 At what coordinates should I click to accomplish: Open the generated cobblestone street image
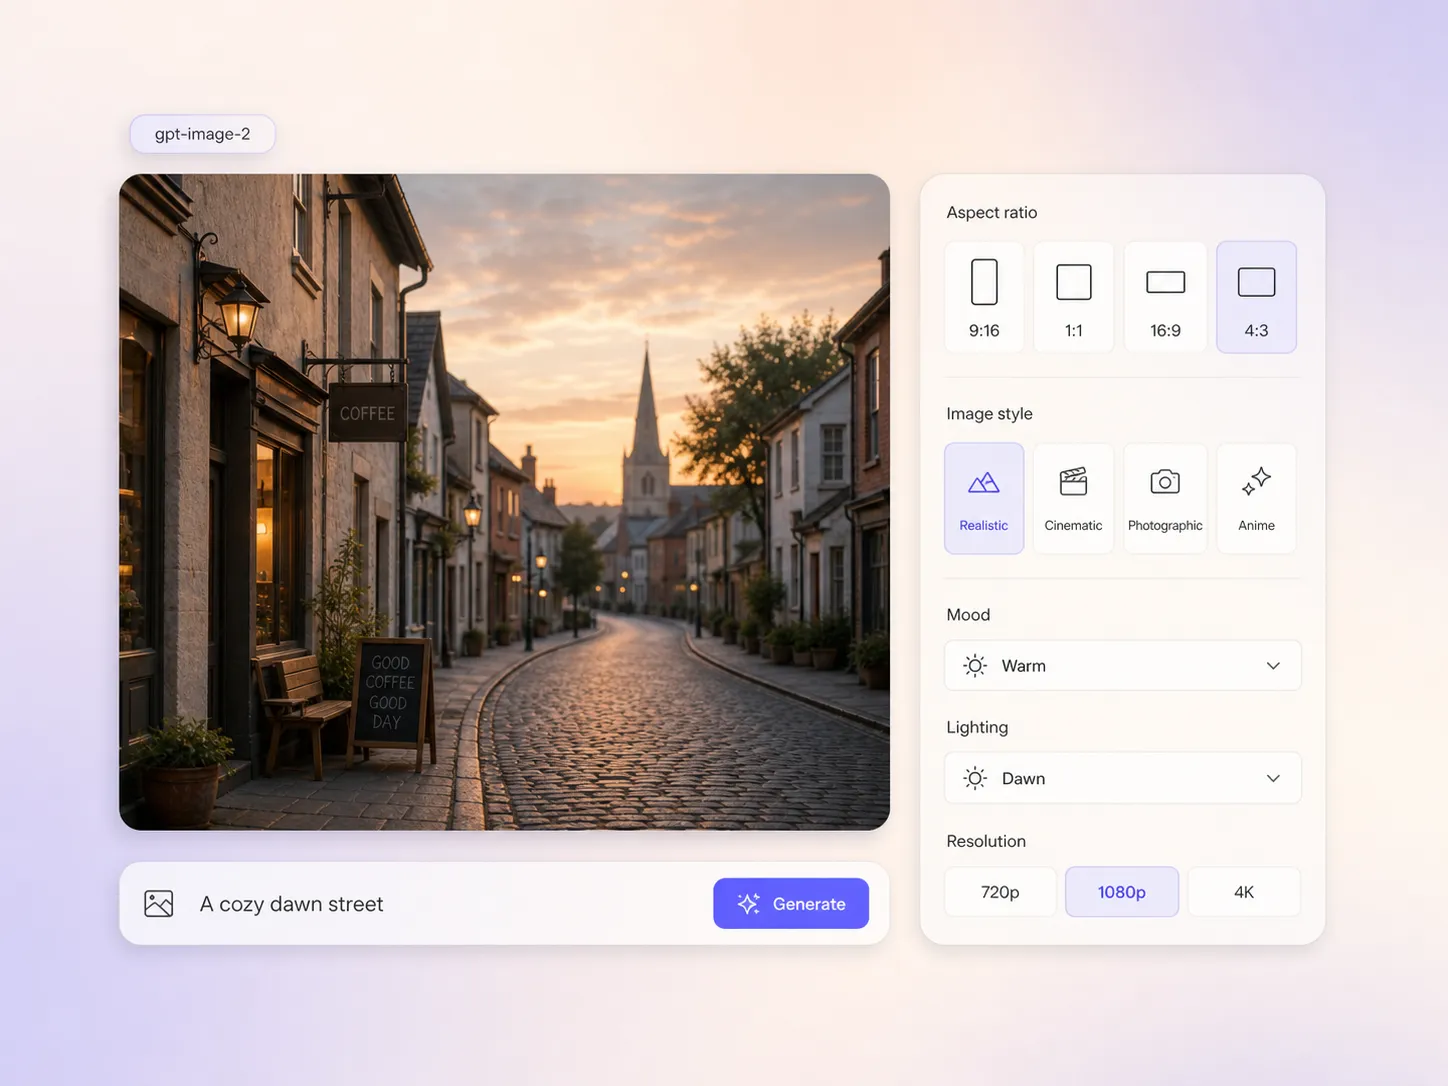coord(504,502)
